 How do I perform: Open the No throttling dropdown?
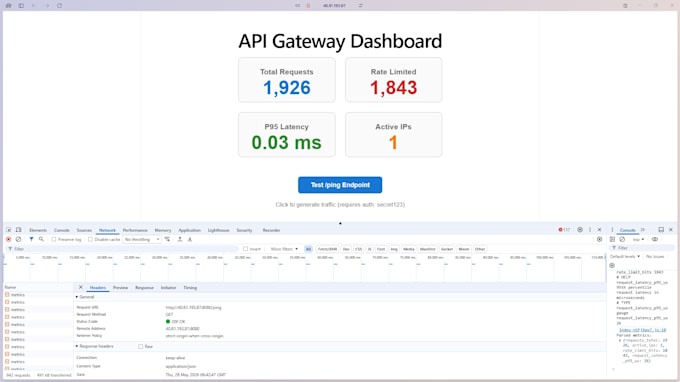point(142,239)
